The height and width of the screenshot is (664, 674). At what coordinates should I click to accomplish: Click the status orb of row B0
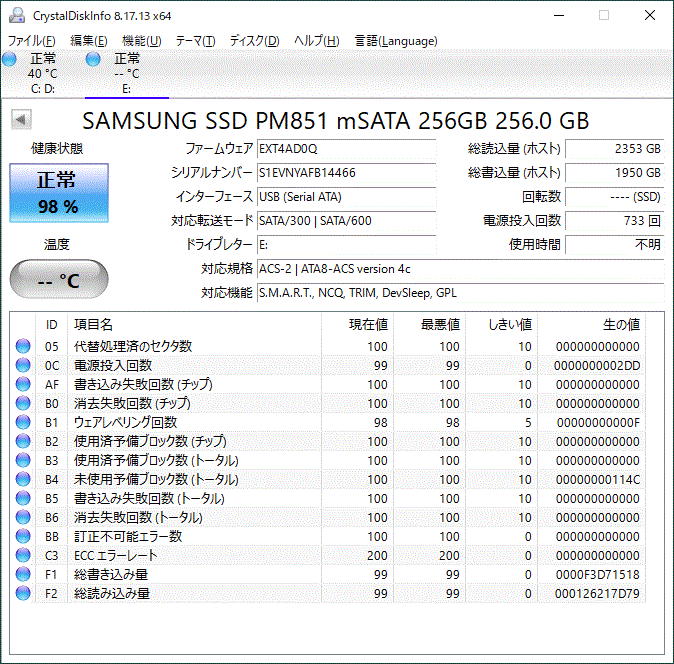pos(23,403)
